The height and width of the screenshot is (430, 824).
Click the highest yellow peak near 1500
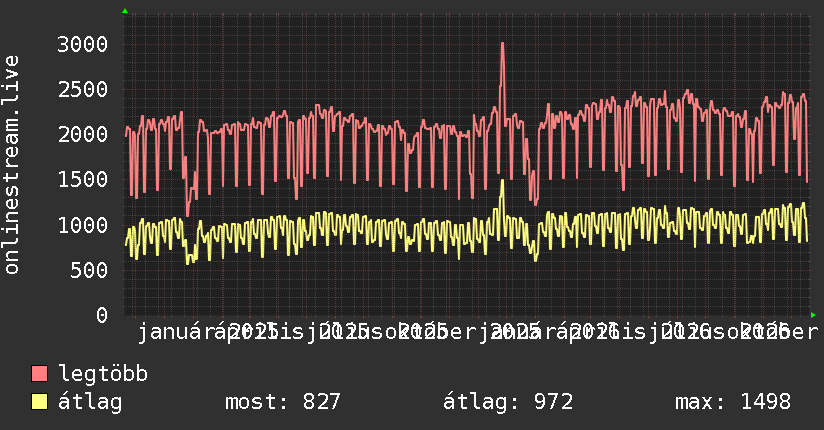[502, 181]
